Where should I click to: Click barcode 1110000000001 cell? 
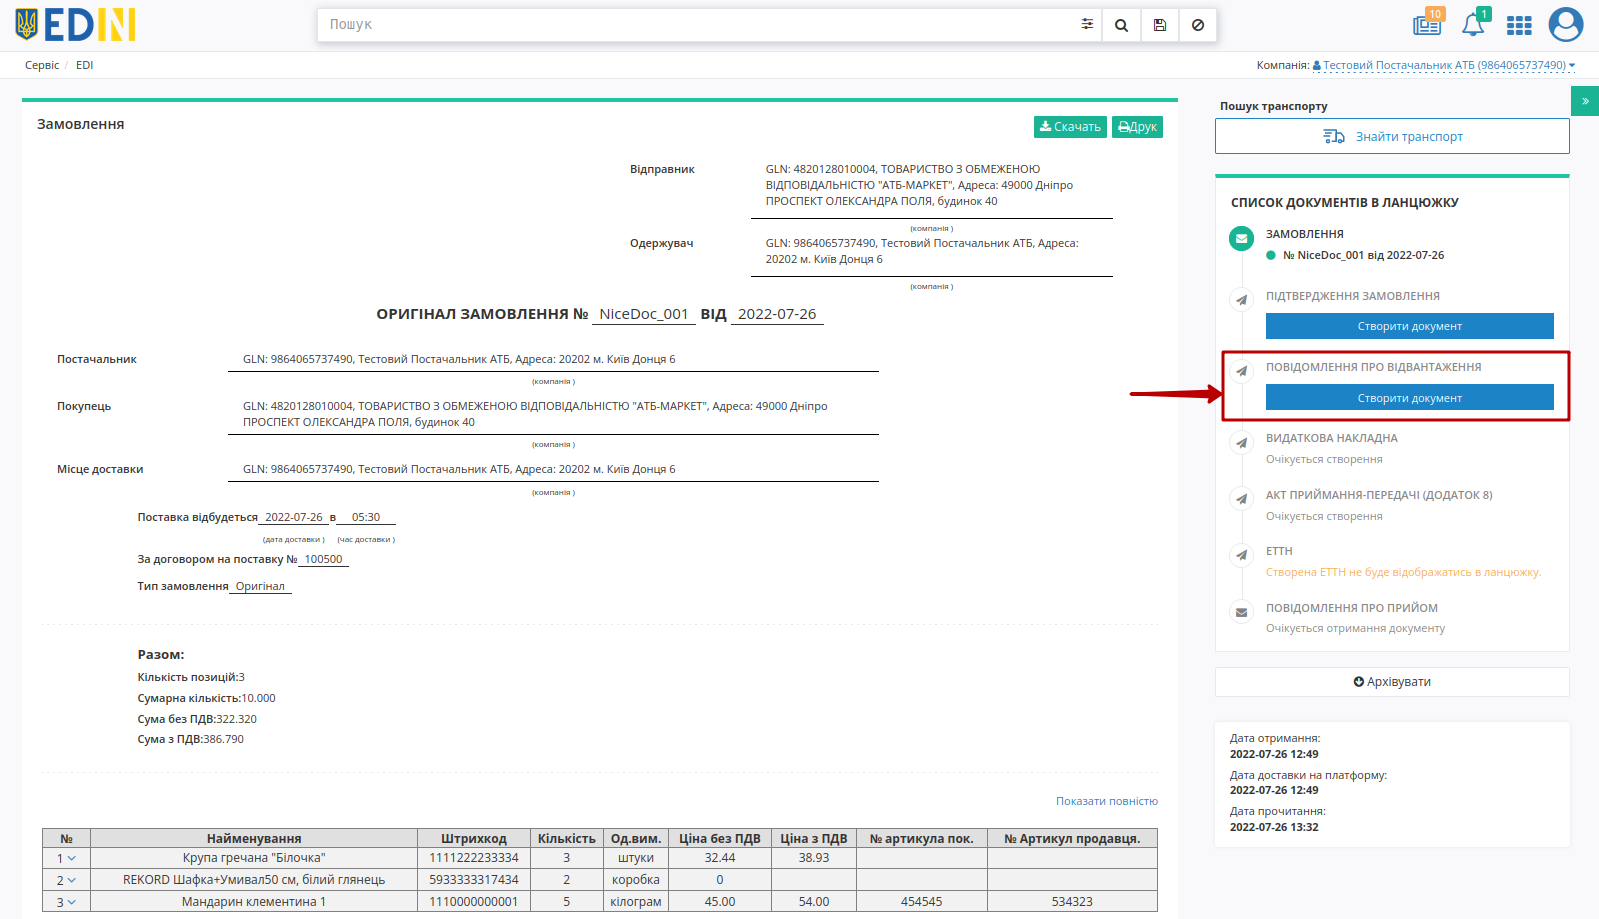click(x=474, y=902)
